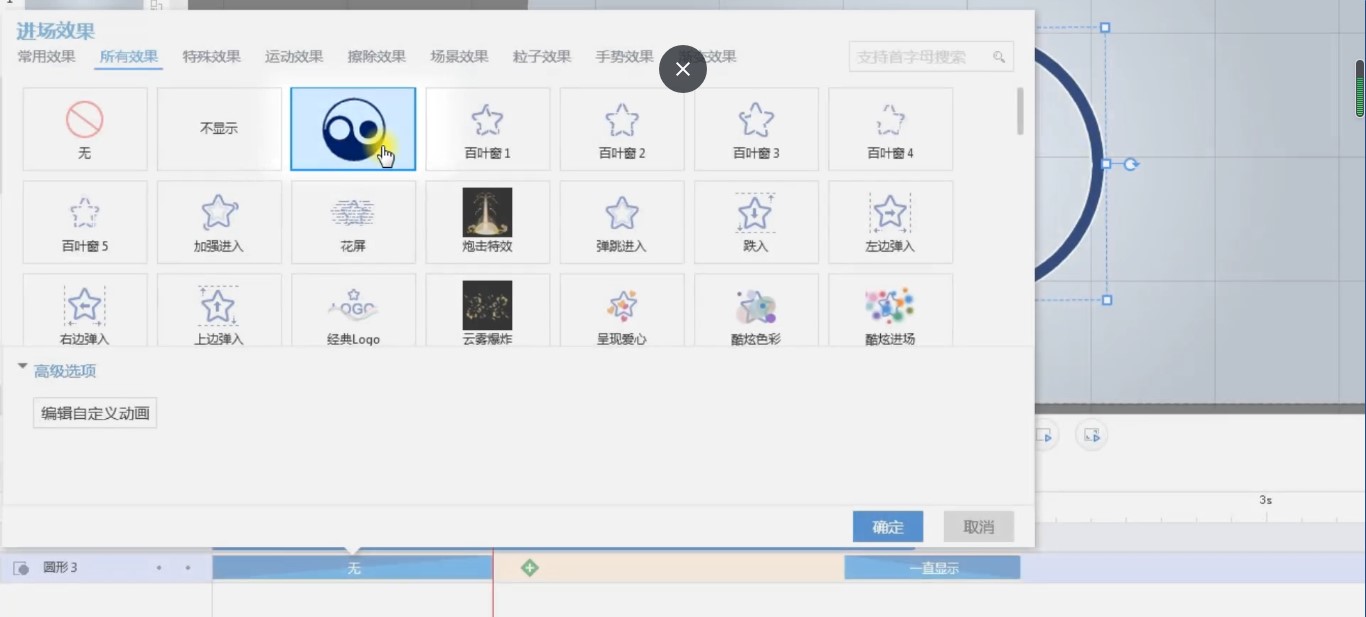Click the 编辑自定义动画 button

94,412
